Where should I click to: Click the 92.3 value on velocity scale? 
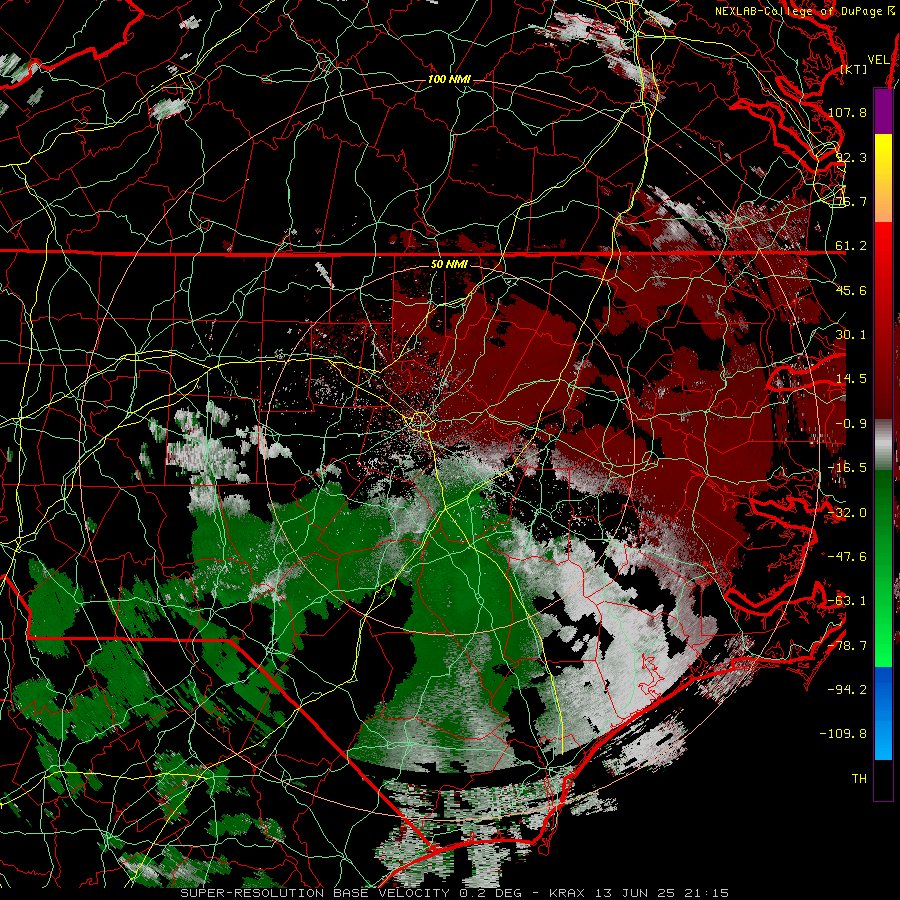point(851,157)
